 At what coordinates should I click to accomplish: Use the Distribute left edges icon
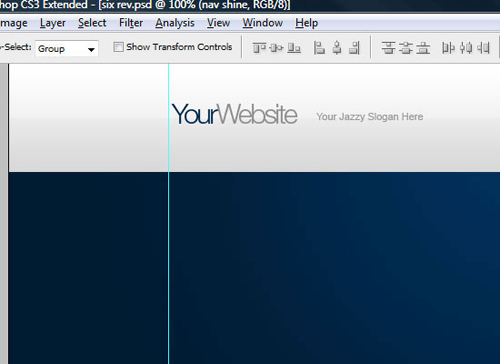pos(448,48)
